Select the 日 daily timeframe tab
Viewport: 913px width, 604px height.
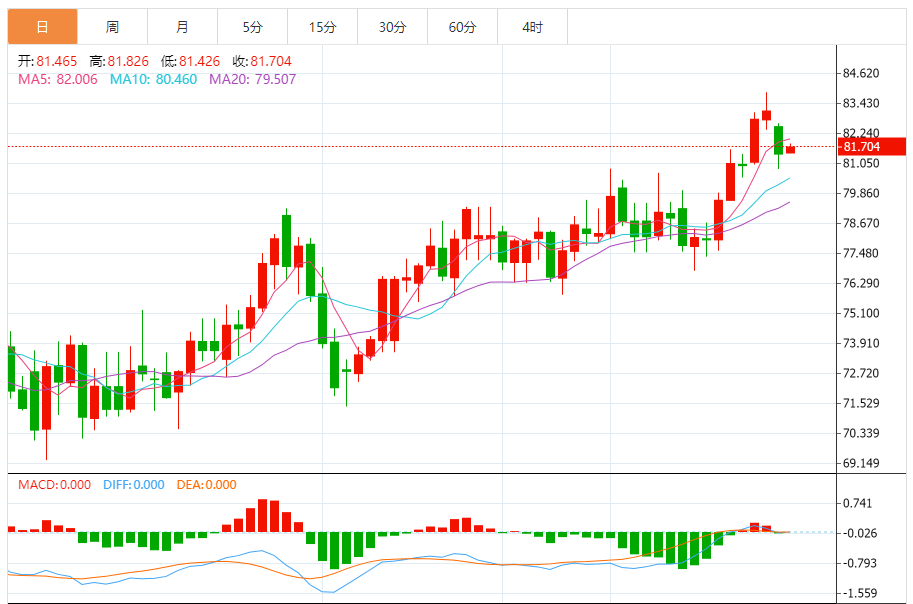coord(43,27)
